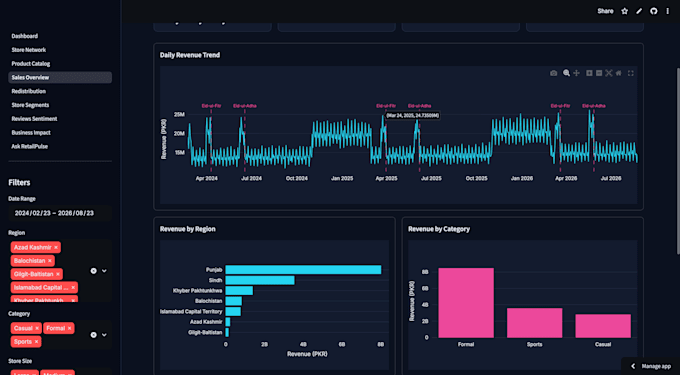
Task: Click the Zoom out chart toolbar icon
Action: 599,73
